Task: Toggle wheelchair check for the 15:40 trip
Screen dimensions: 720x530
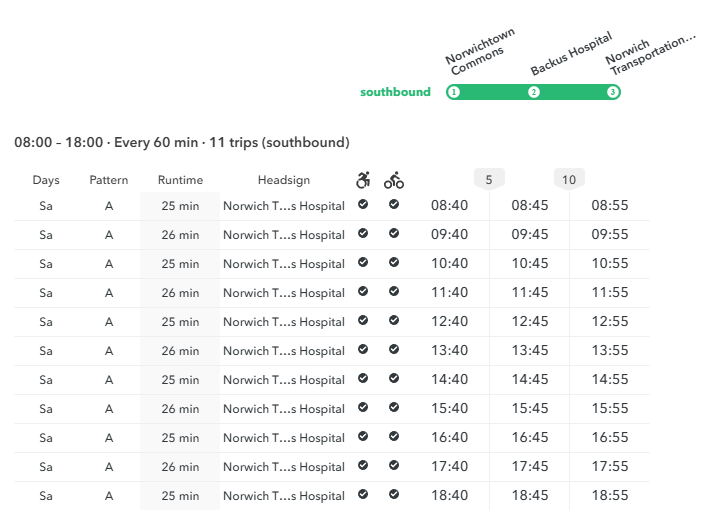Action: click(x=363, y=407)
